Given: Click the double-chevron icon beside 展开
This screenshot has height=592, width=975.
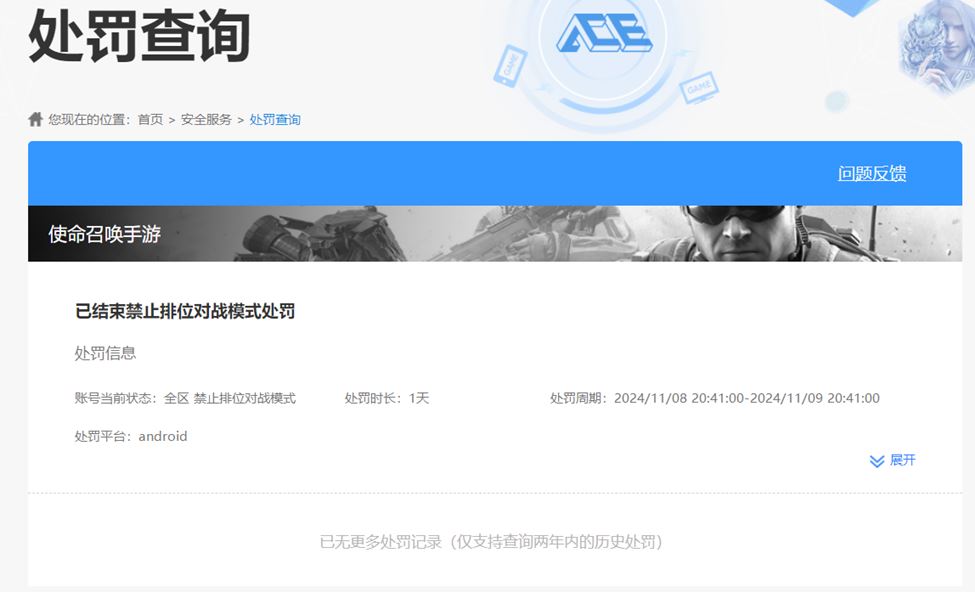Looking at the screenshot, I should [x=877, y=461].
